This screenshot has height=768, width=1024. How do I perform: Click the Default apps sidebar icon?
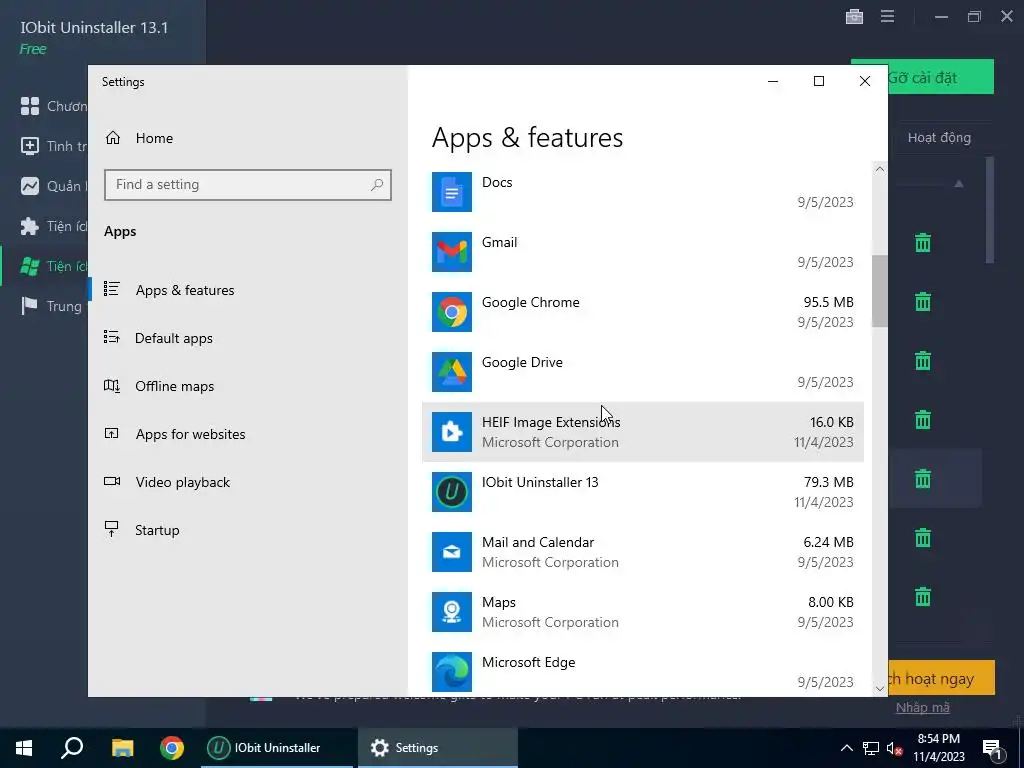coord(112,337)
